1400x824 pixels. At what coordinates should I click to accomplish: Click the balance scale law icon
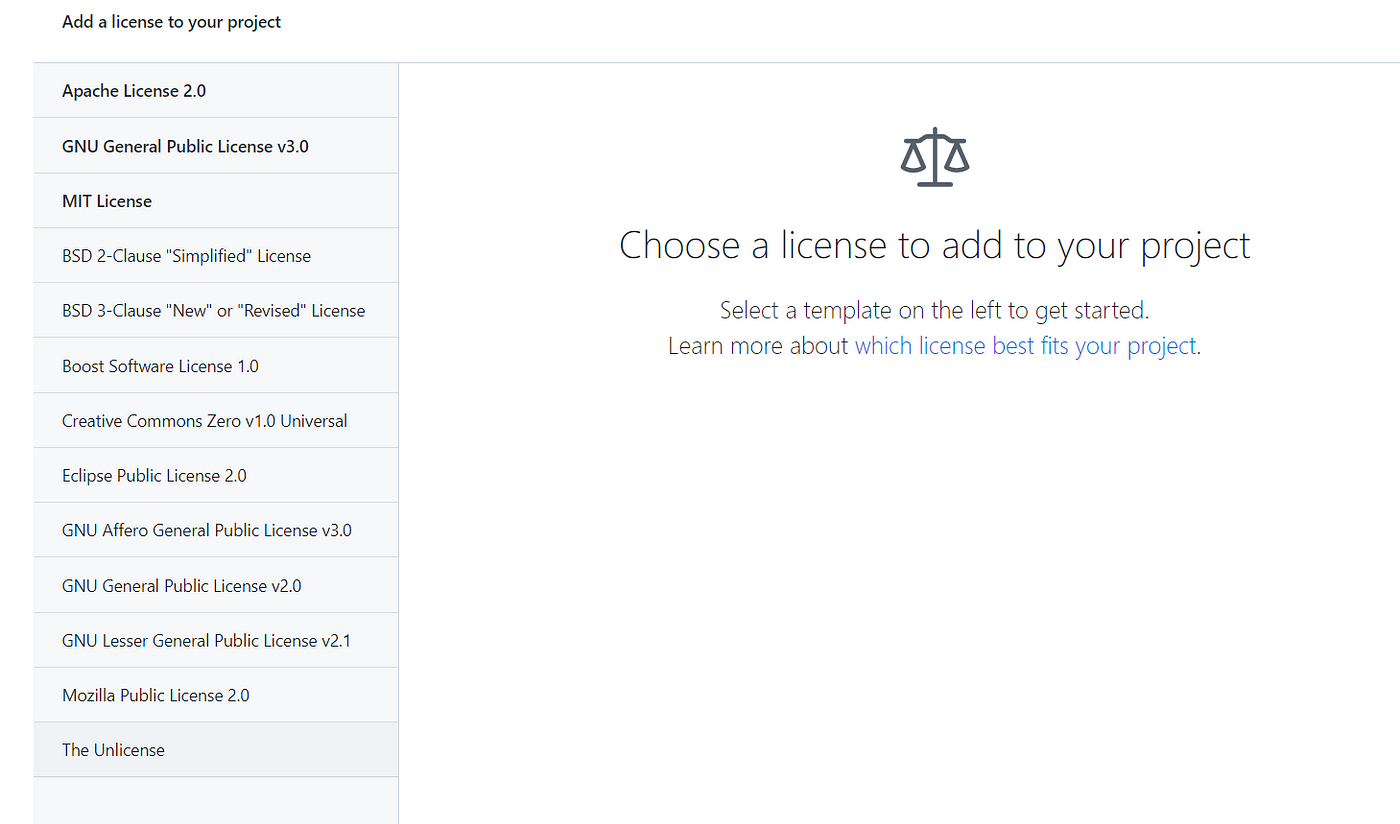935,157
